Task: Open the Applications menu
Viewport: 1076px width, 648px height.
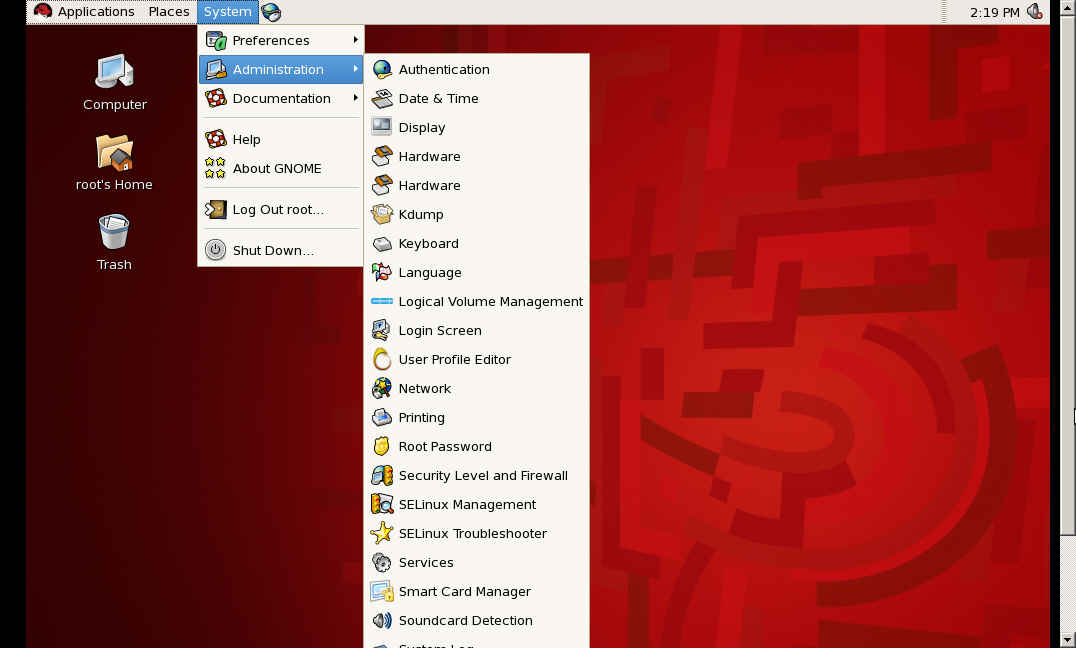Action: tap(95, 12)
